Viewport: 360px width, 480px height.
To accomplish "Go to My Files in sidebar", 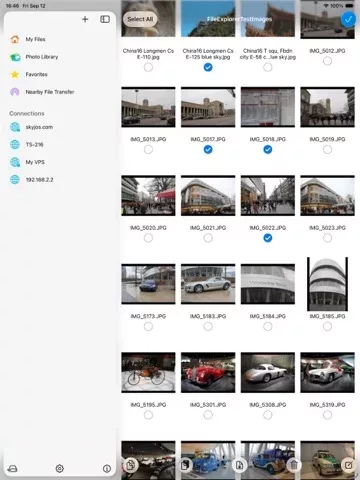I will [35, 39].
